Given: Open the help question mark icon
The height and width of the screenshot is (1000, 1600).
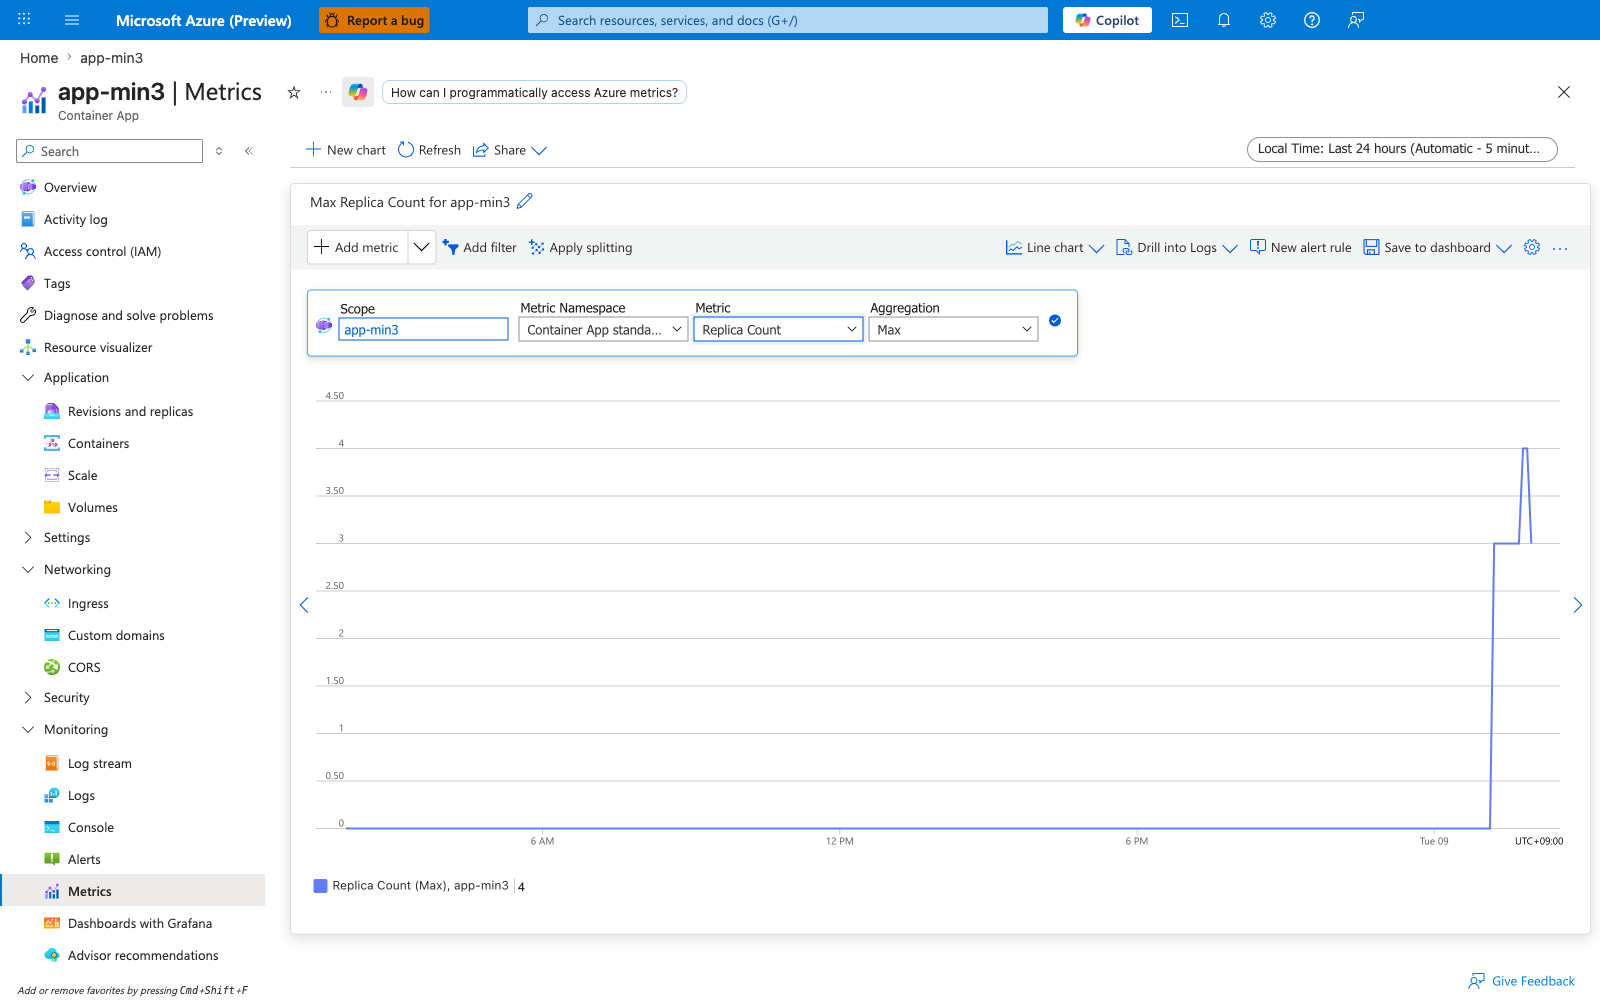Looking at the screenshot, I should pyautogui.click(x=1312, y=20).
